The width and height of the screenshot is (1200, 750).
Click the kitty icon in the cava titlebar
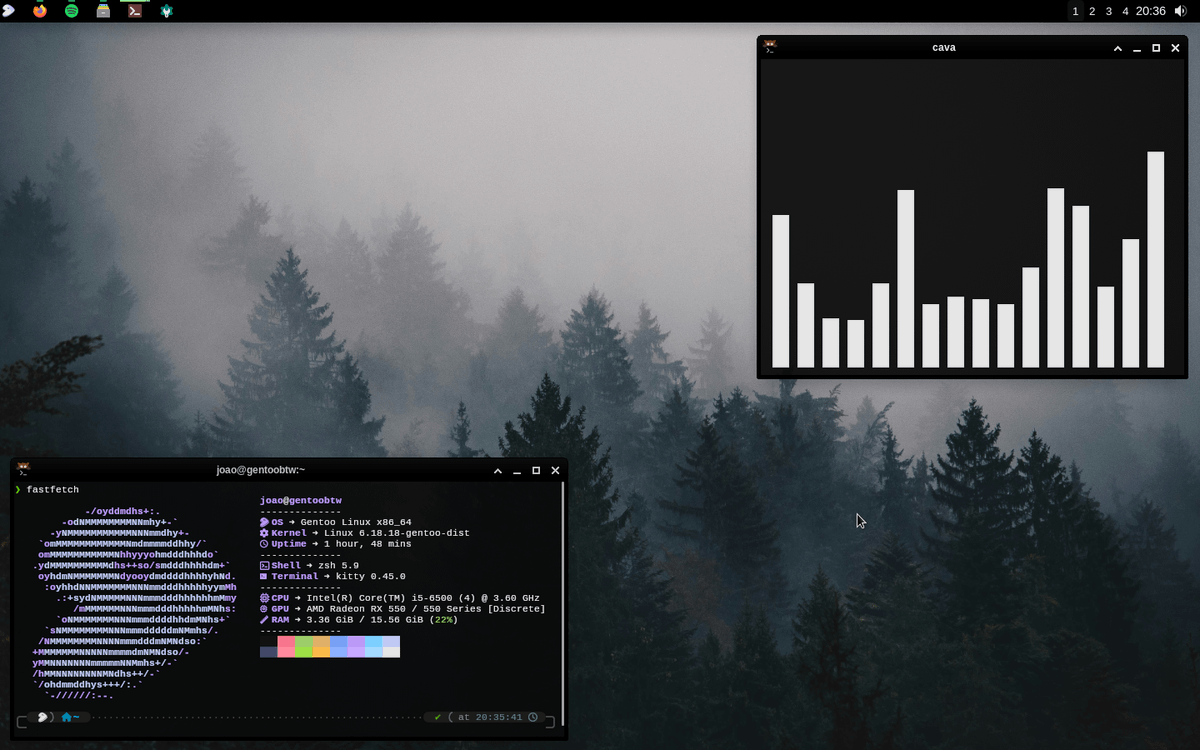770,47
